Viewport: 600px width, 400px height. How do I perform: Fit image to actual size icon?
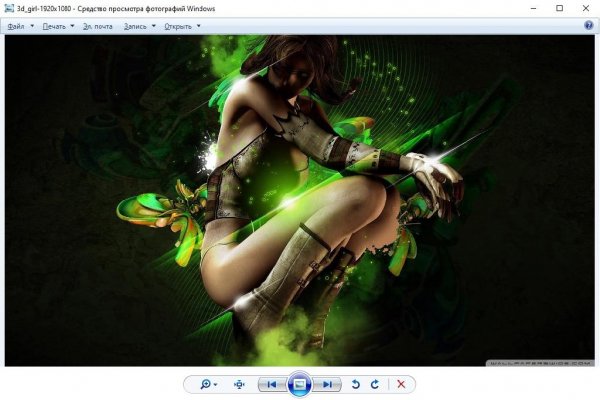[239, 384]
